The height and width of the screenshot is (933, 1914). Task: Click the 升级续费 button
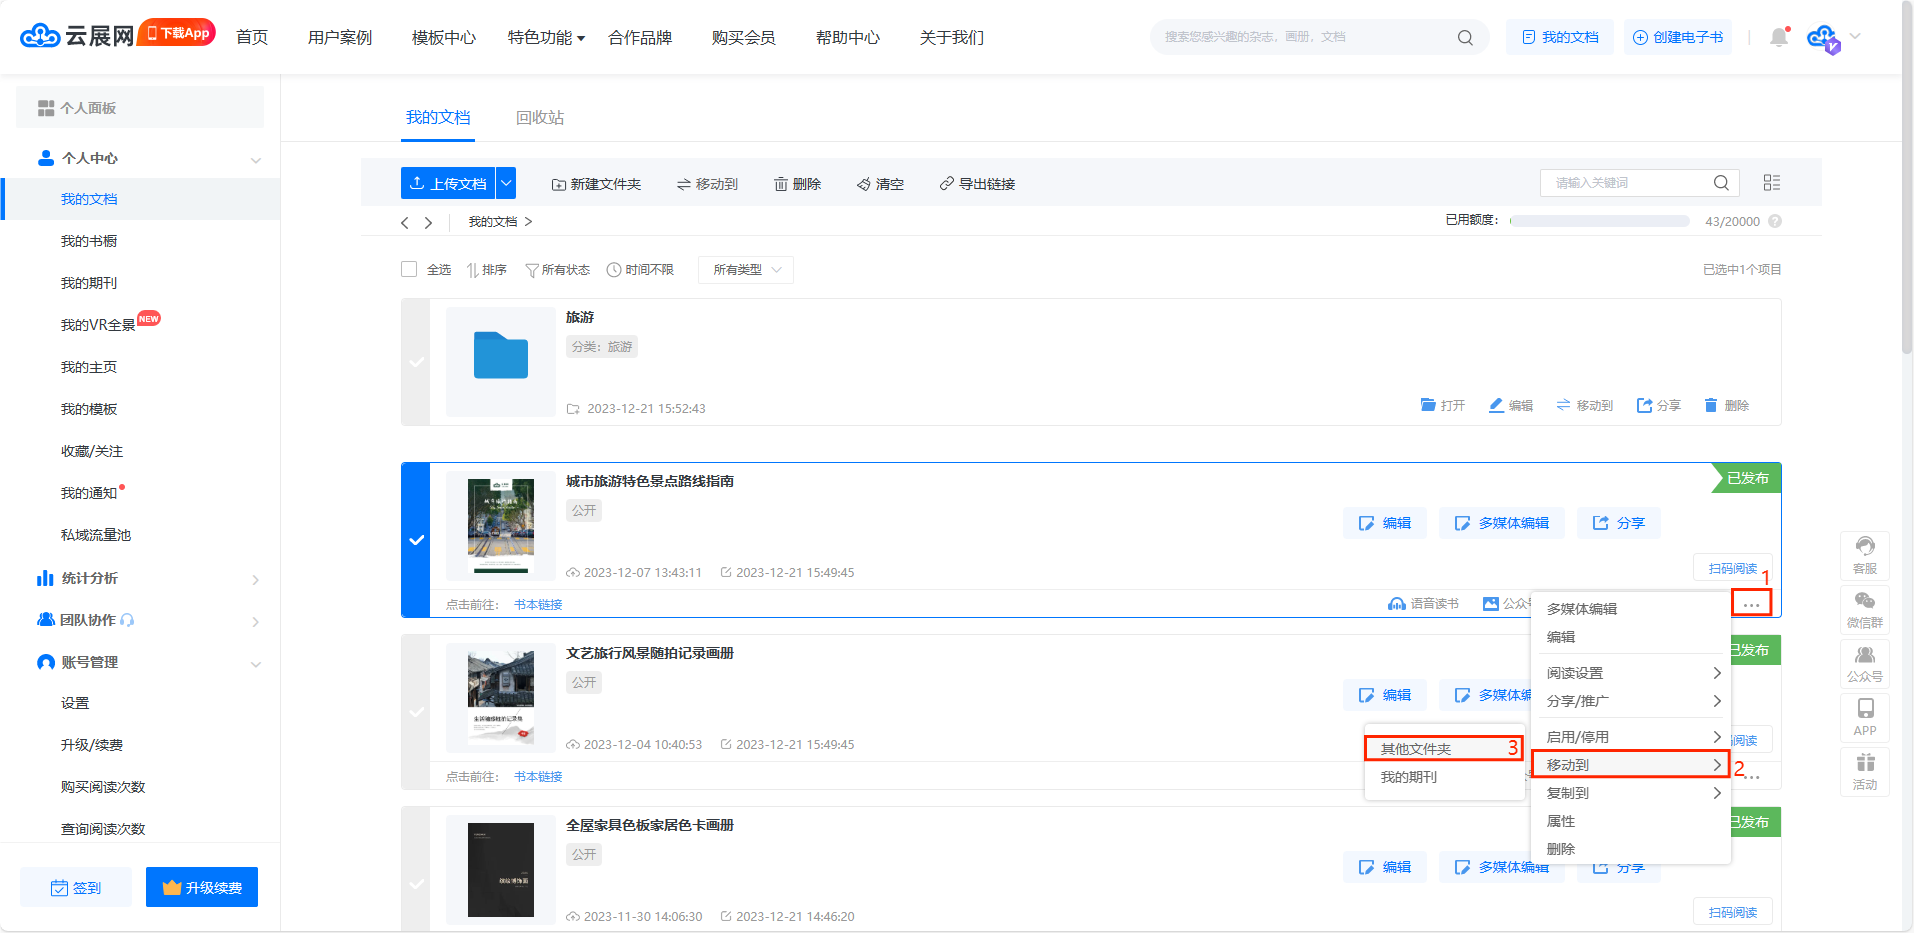202,887
